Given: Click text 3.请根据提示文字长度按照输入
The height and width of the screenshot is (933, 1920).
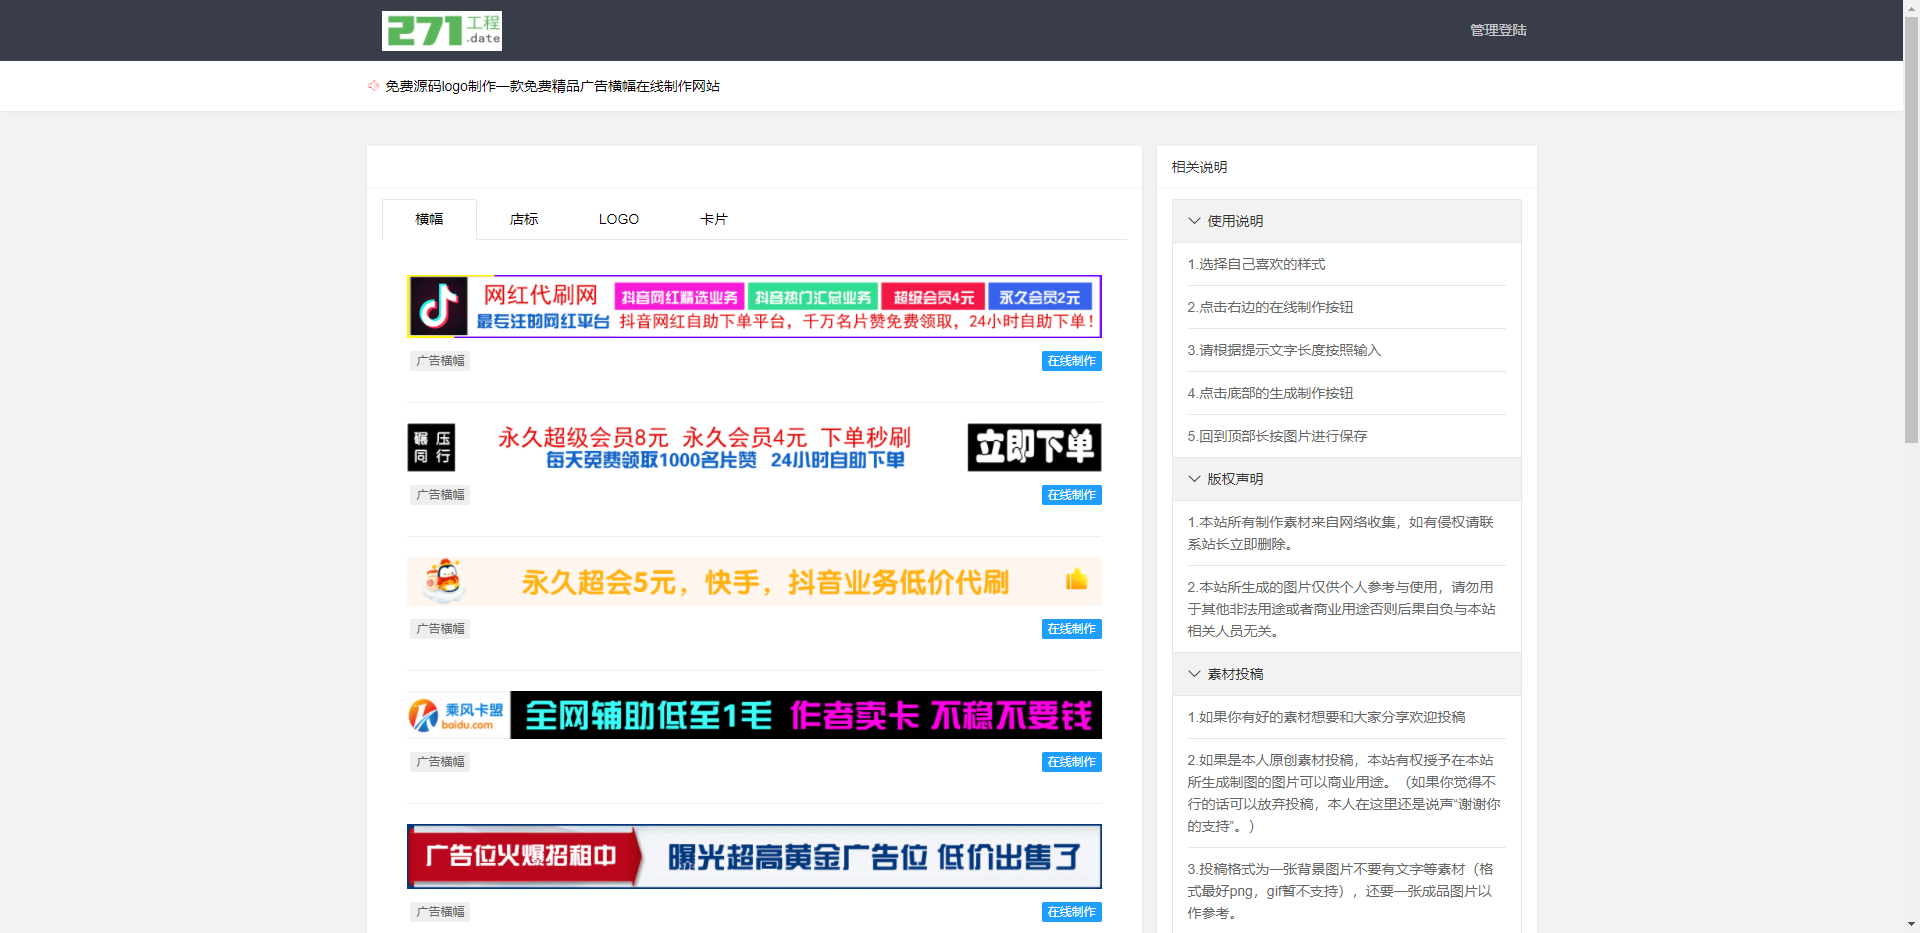Looking at the screenshot, I should pos(1284,350).
